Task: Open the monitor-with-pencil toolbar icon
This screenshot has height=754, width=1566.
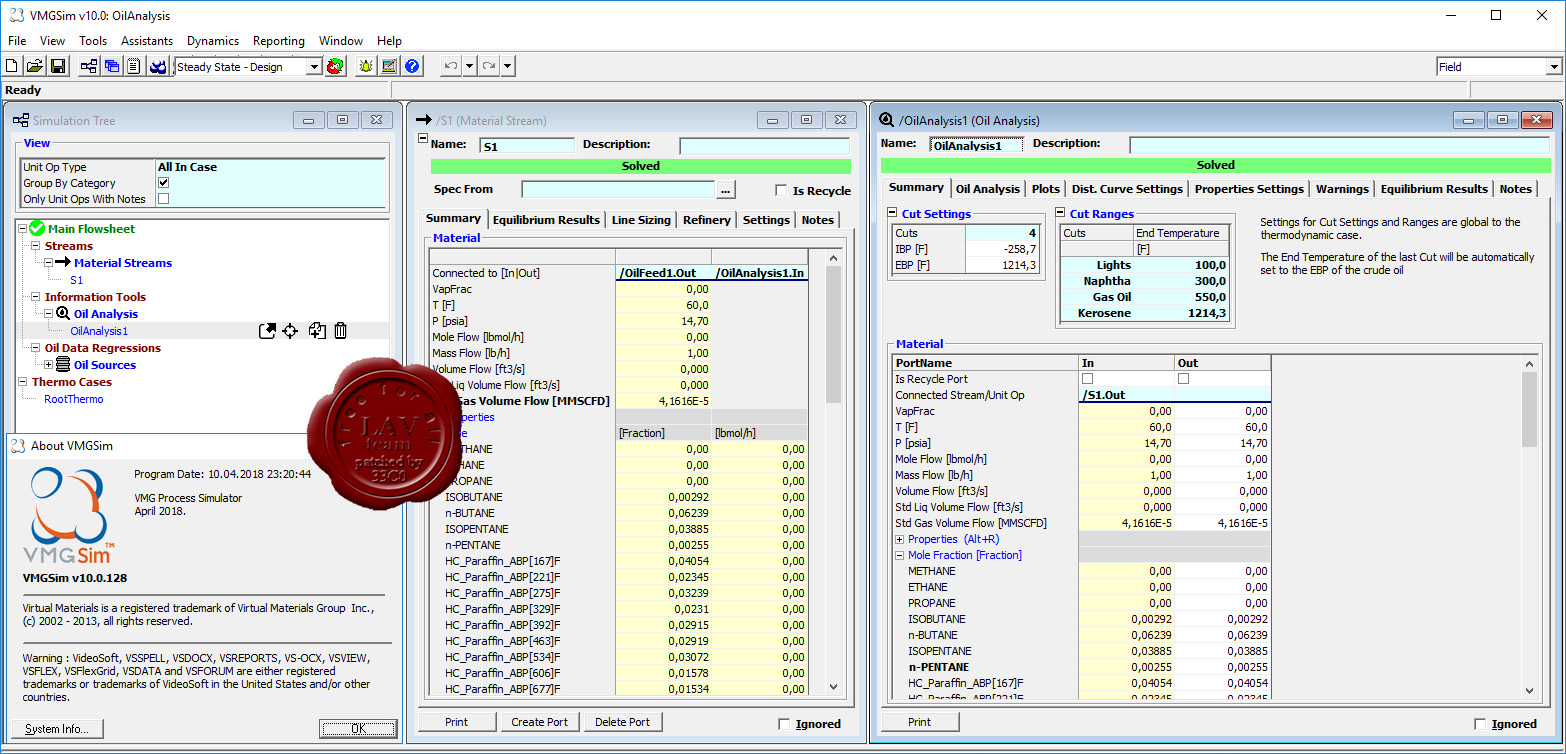Action: pos(389,66)
